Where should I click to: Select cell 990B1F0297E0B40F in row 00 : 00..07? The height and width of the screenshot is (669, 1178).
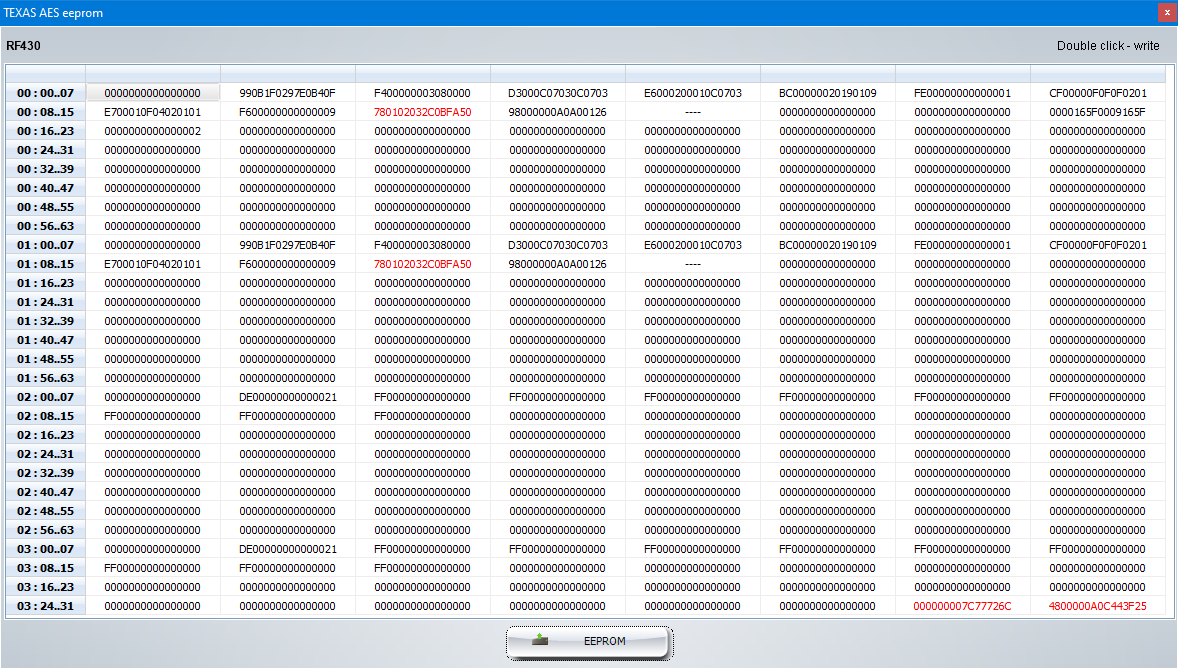288,93
